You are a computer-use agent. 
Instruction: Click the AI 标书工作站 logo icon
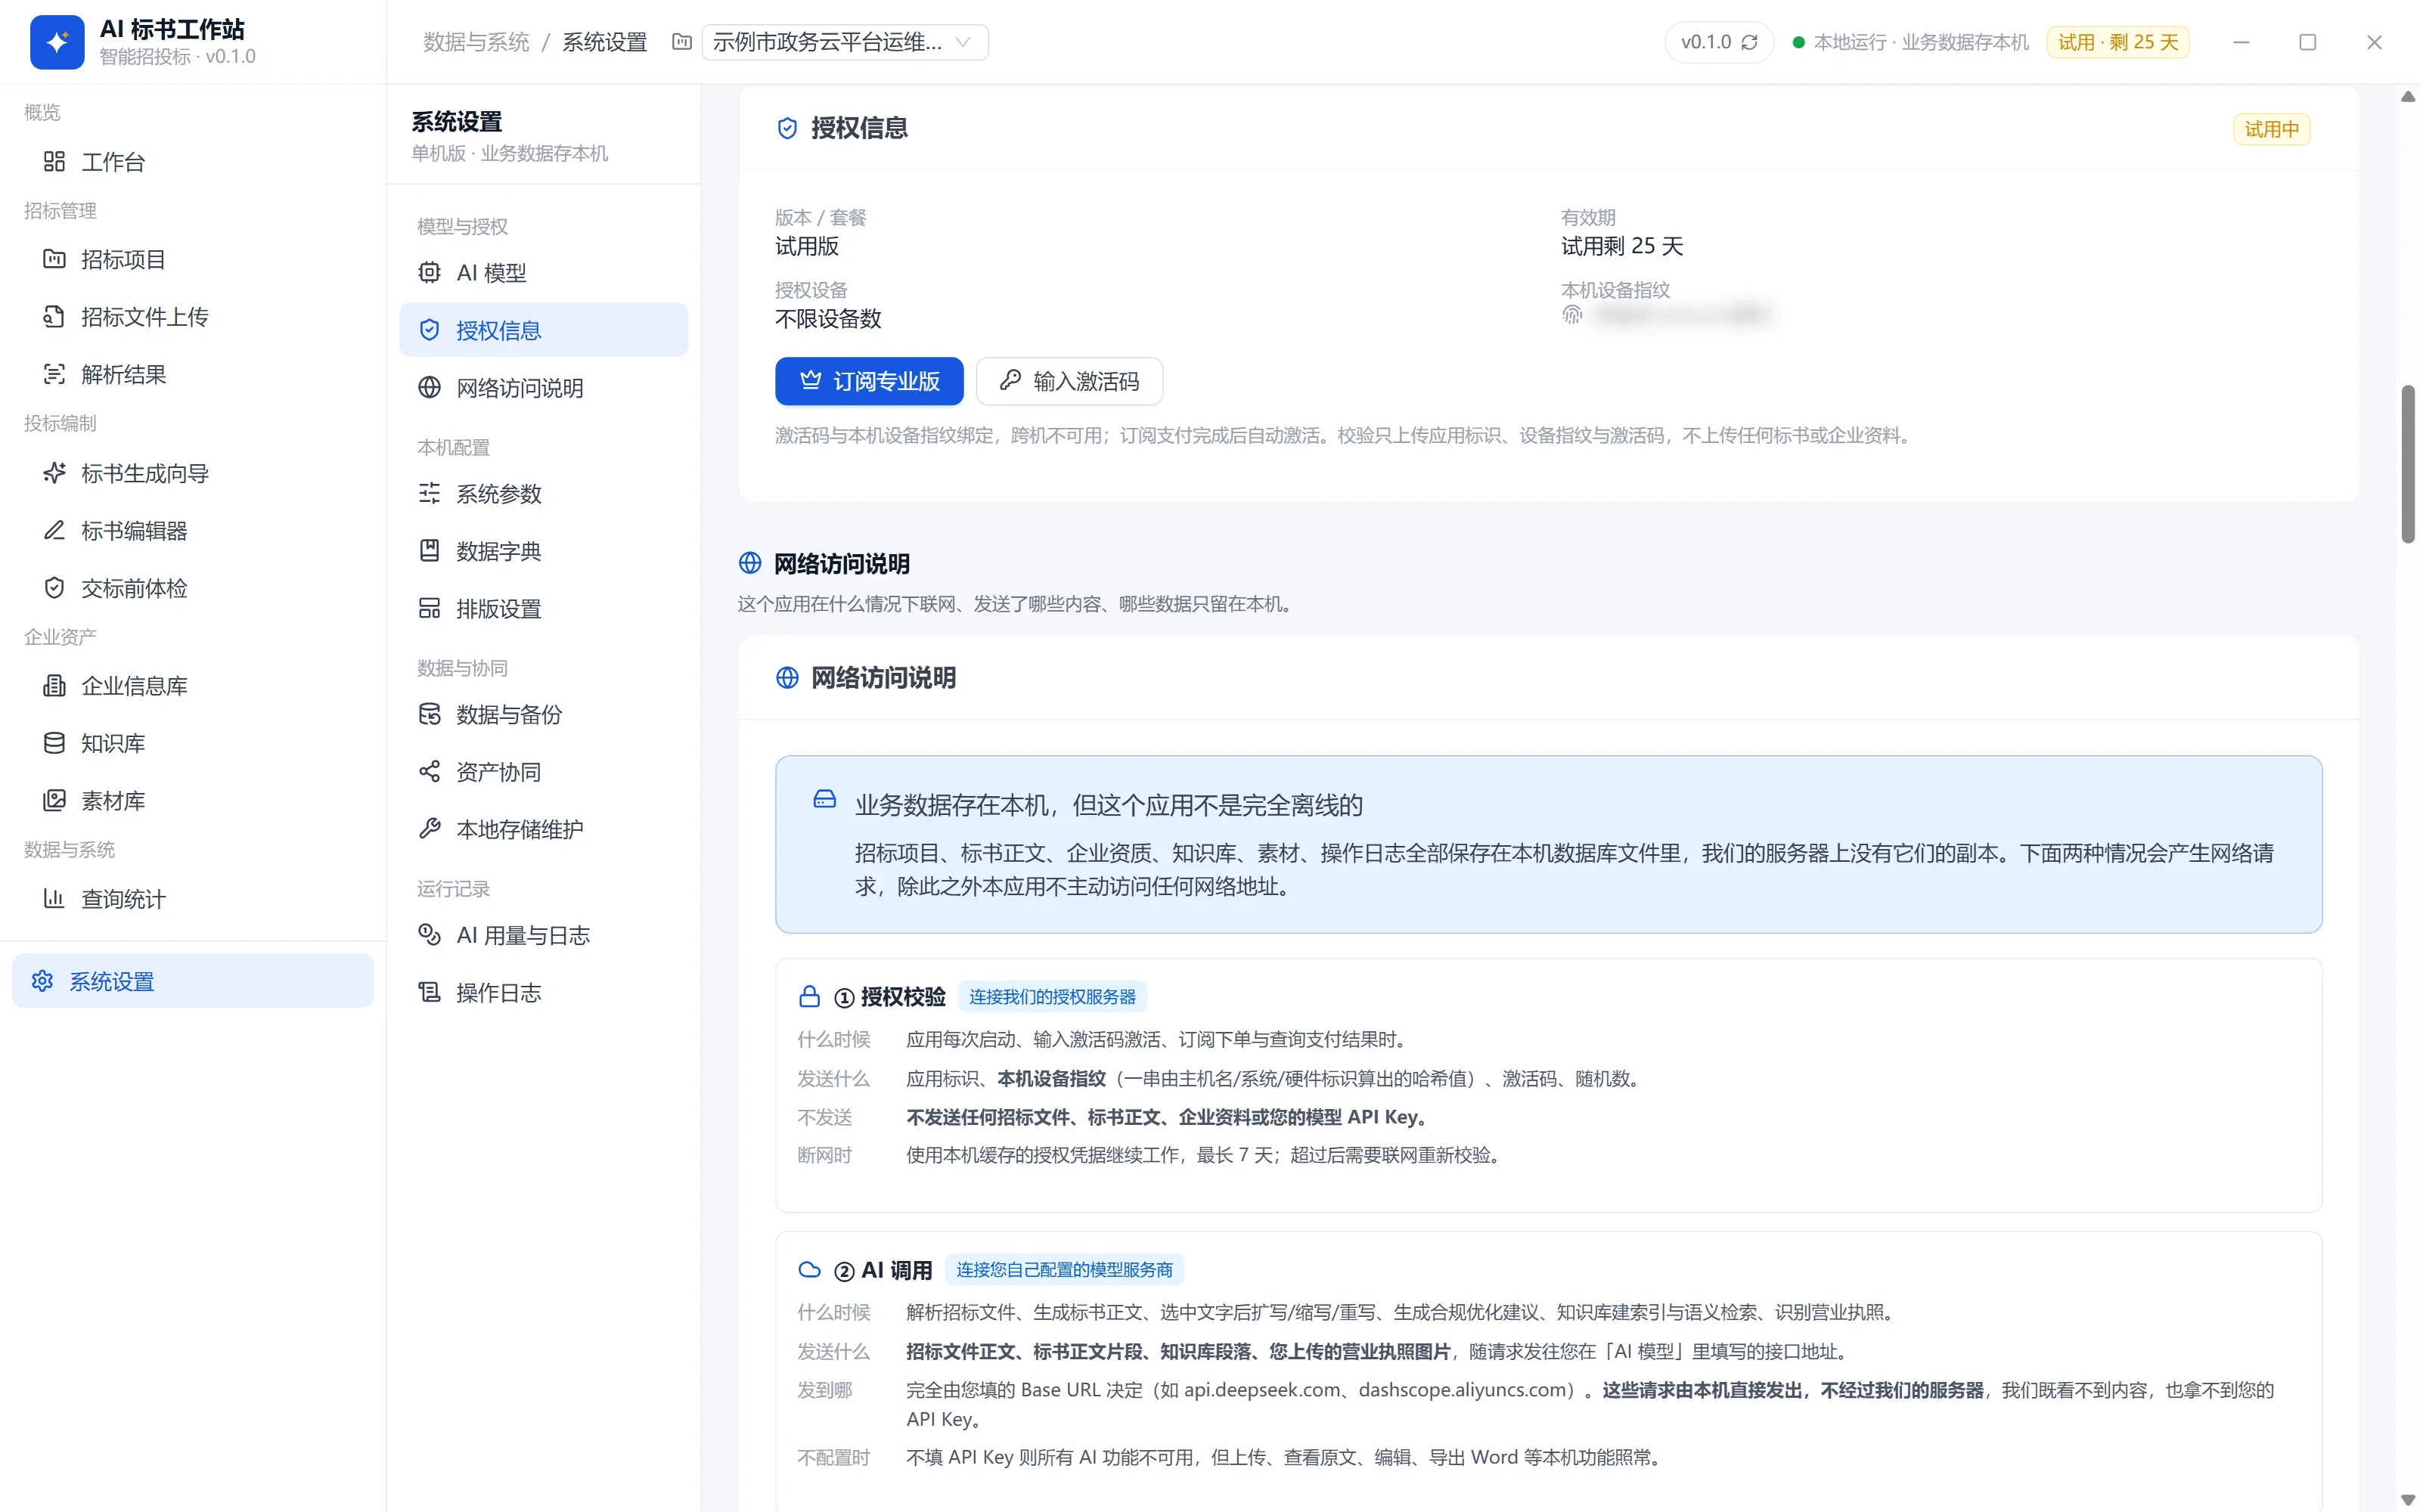click(57, 42)
